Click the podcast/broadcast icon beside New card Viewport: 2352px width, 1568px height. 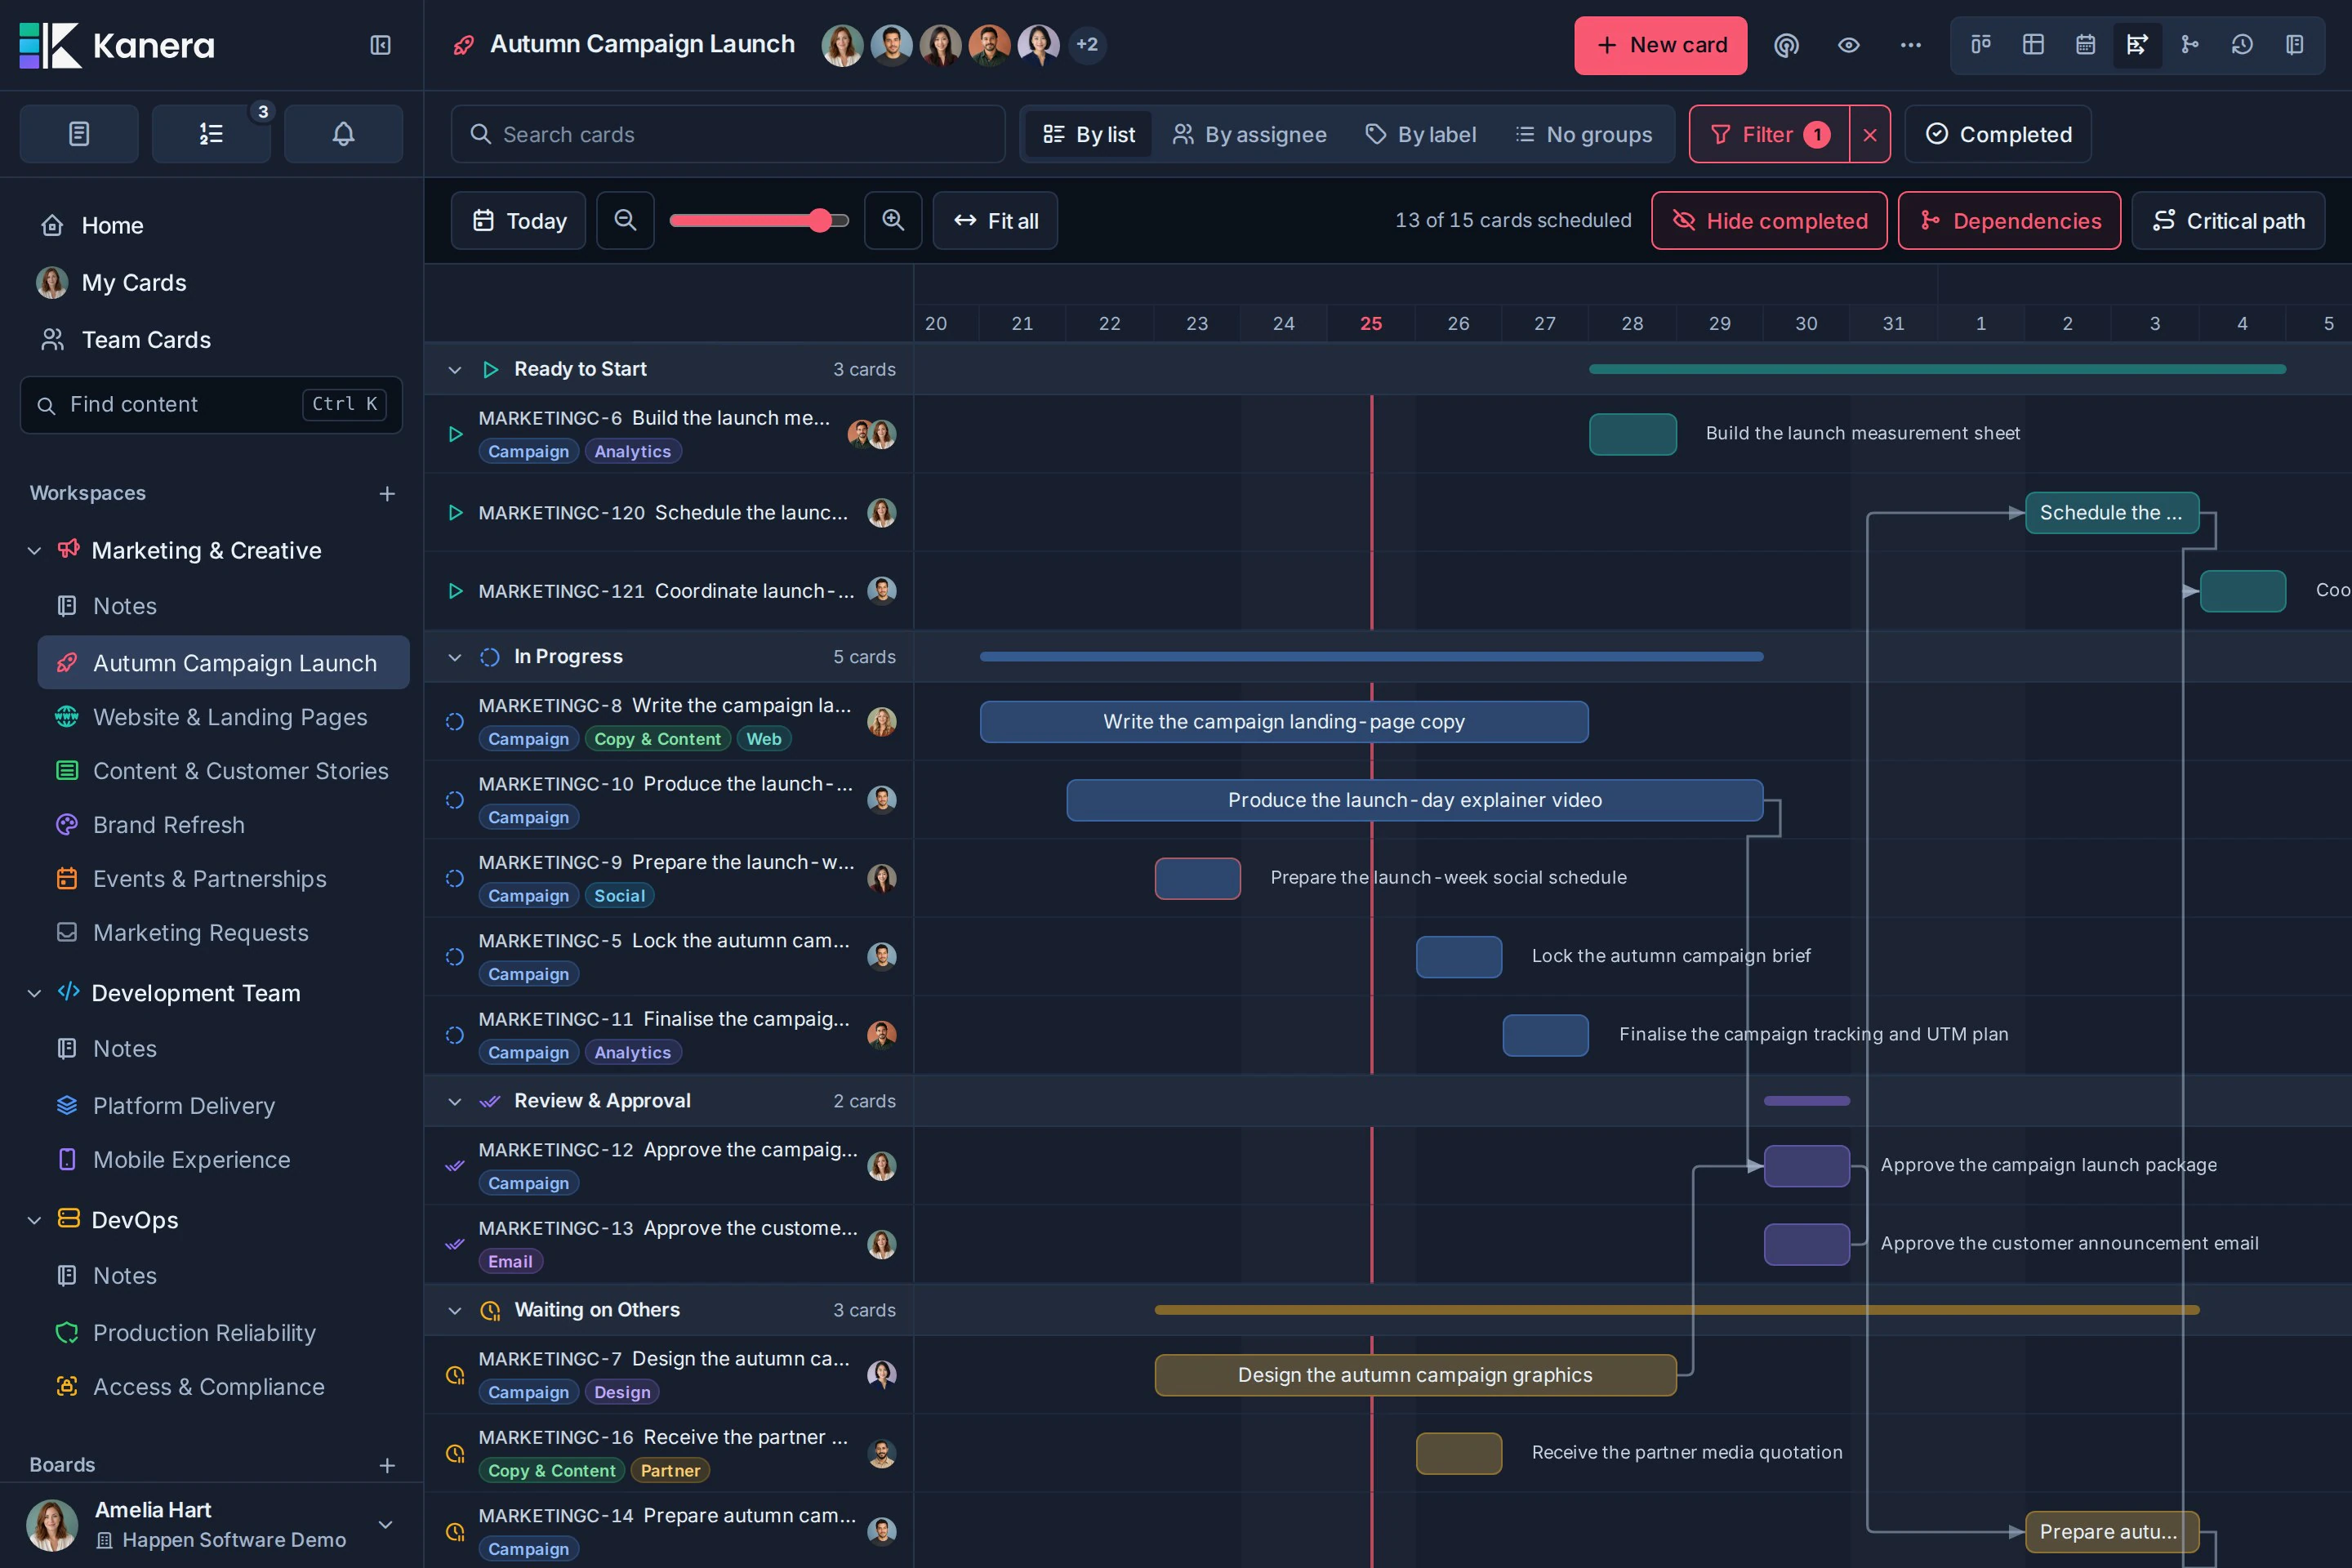pos(1786,45)
